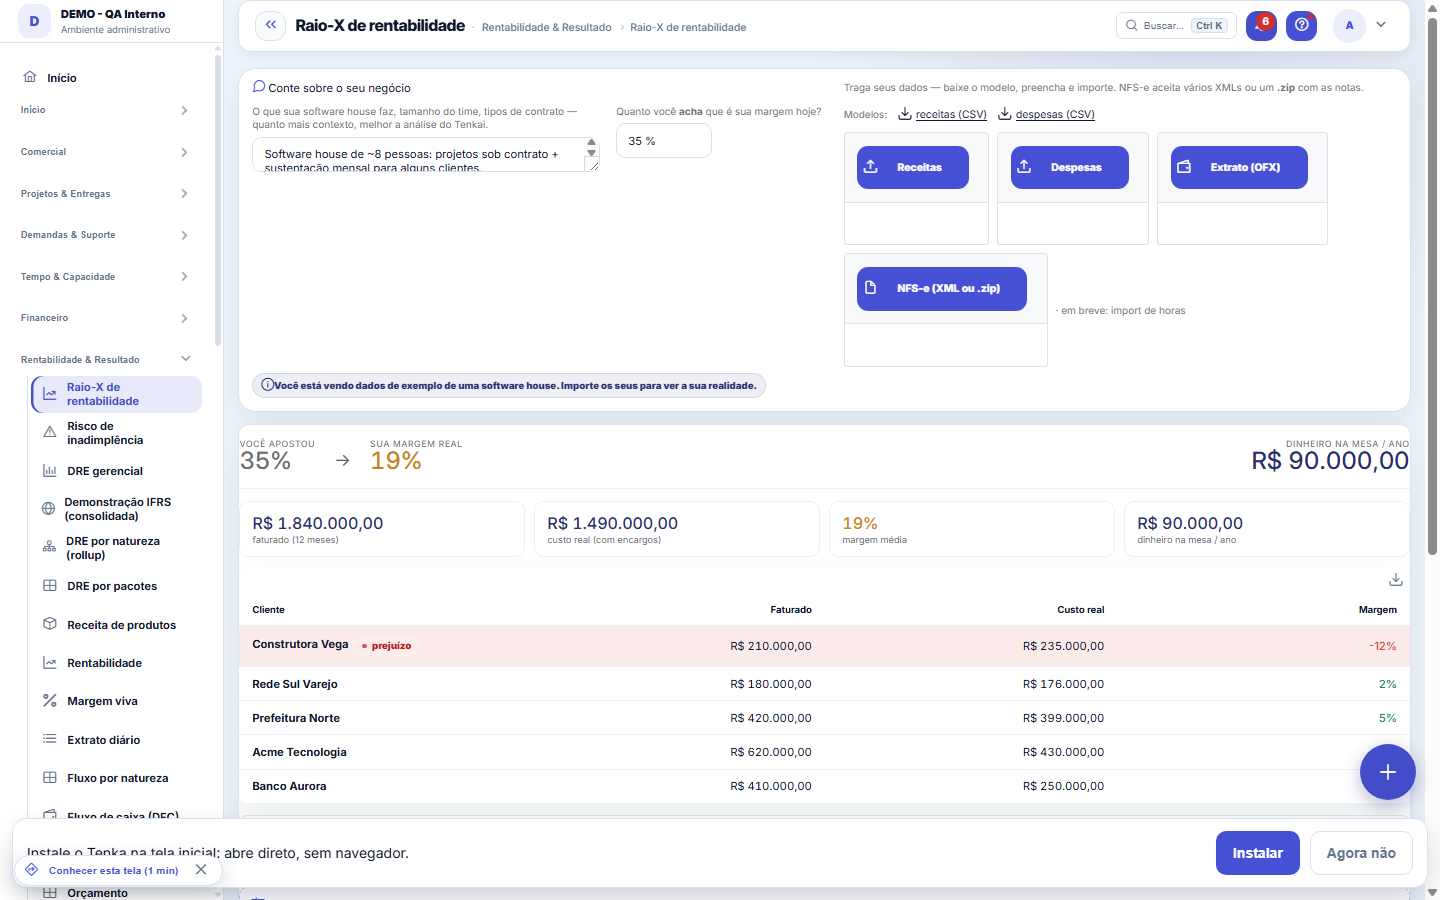Dismiss install banner with Agora não

pyautogui.click(x=1361, y=853)
